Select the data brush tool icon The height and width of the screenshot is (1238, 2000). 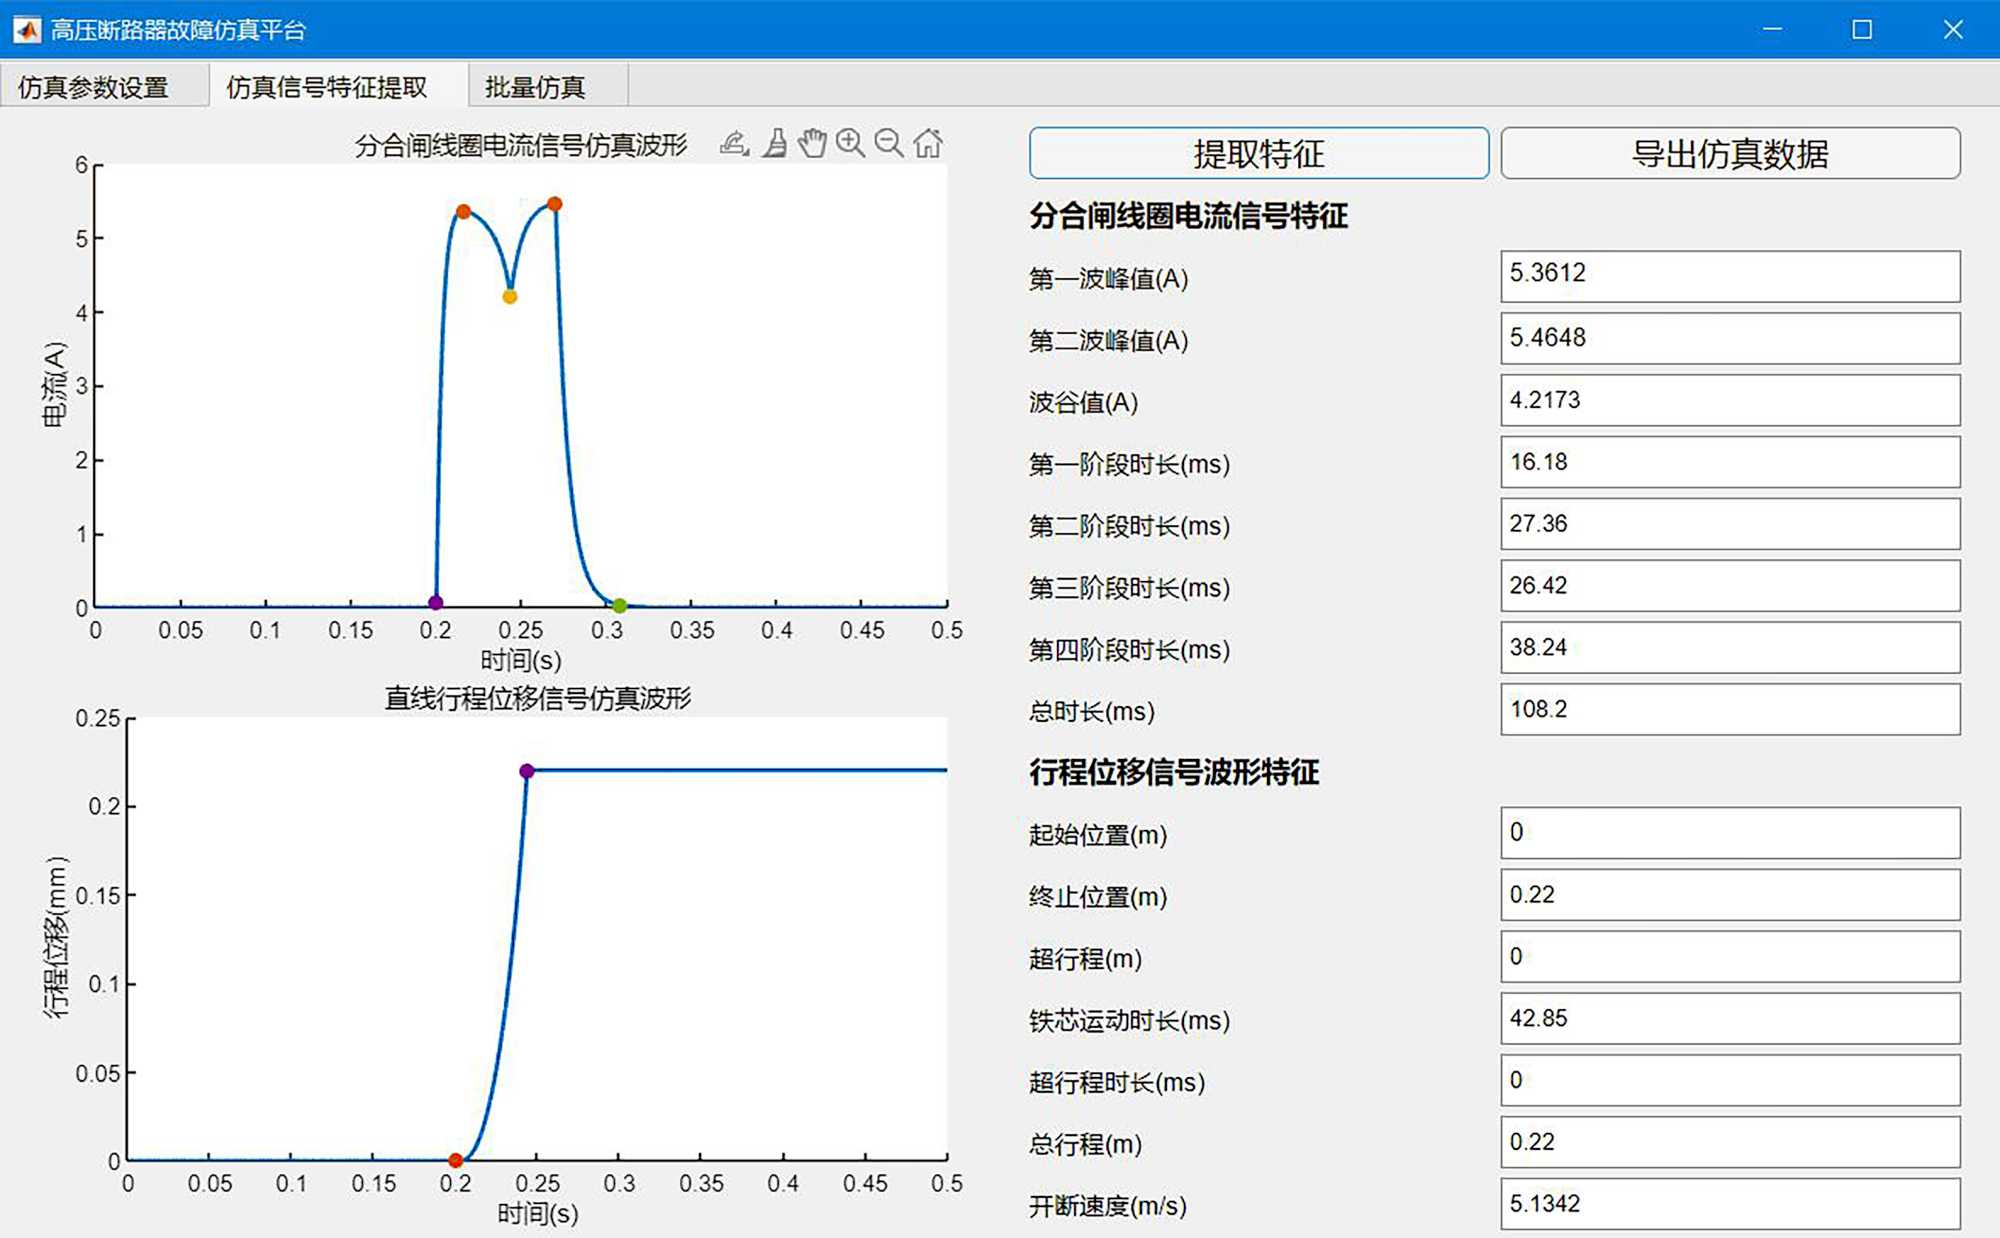coord(774,144)
